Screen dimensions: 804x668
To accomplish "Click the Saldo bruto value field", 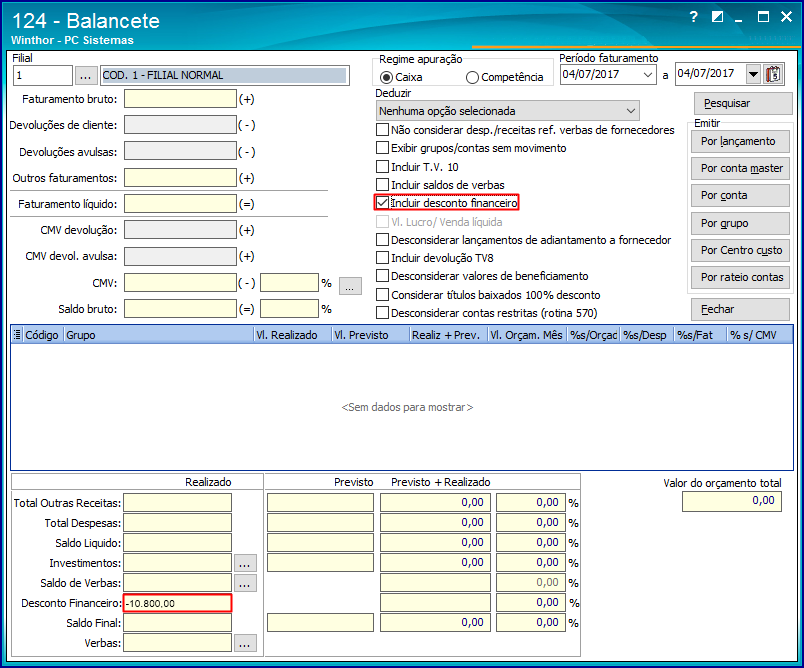I will click(180, 309).
